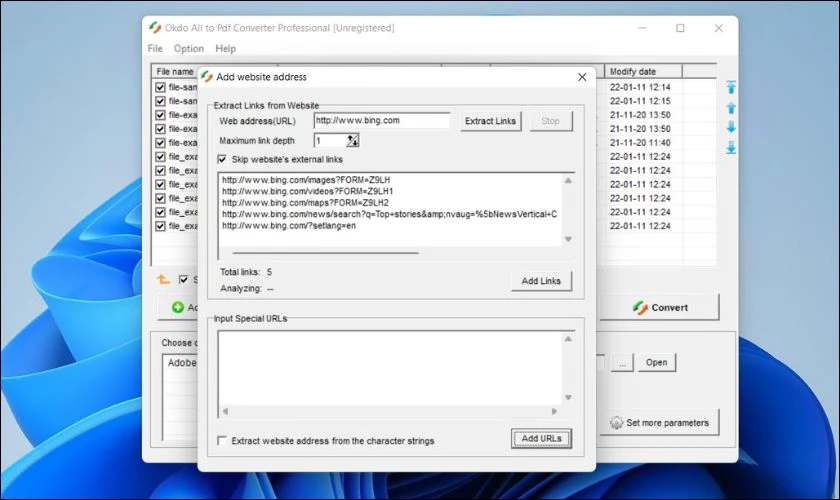This screenshot has height=500, width=840.
Task: Open Set more parameters
Action: [659, 423]
